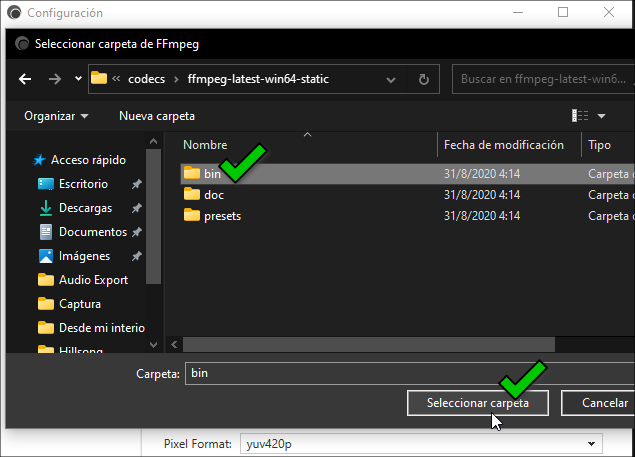This screenshot has width=635, height=457.
Task: Open Captura folder in sidebar
Action: tap(79, 304)
